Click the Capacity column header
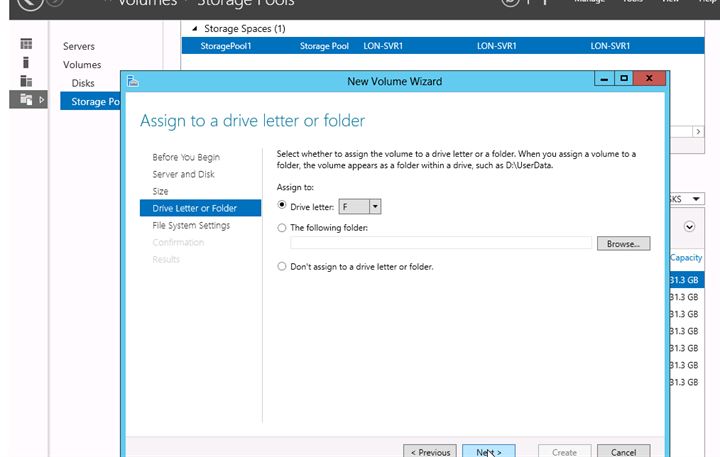Screen dimensions: 720x457 pyautogui.click(x=686, y=258)
